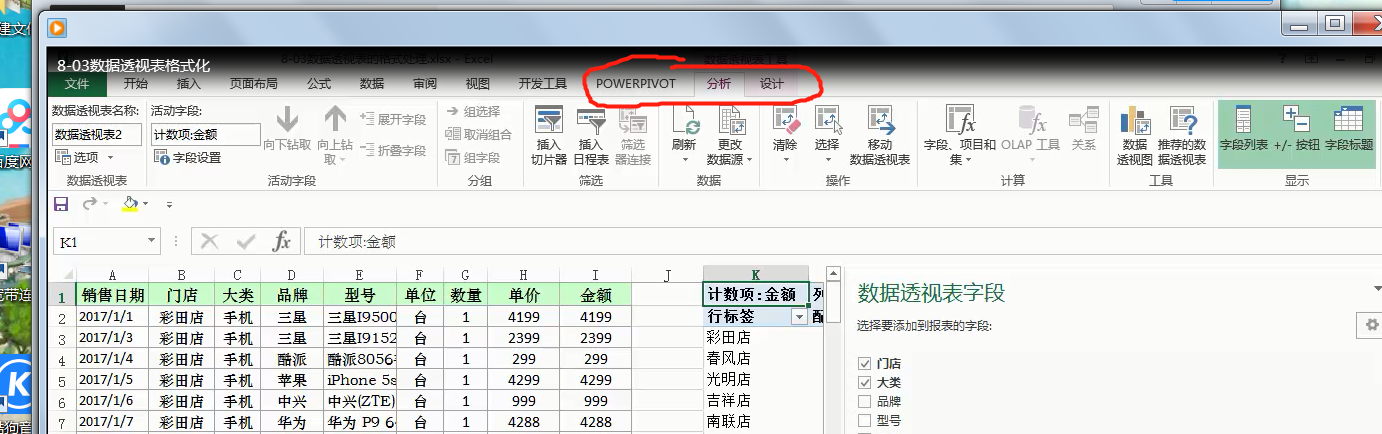Click the 推荐的数据透视表 icon

pyautogui.click(x=1182, y=122)
